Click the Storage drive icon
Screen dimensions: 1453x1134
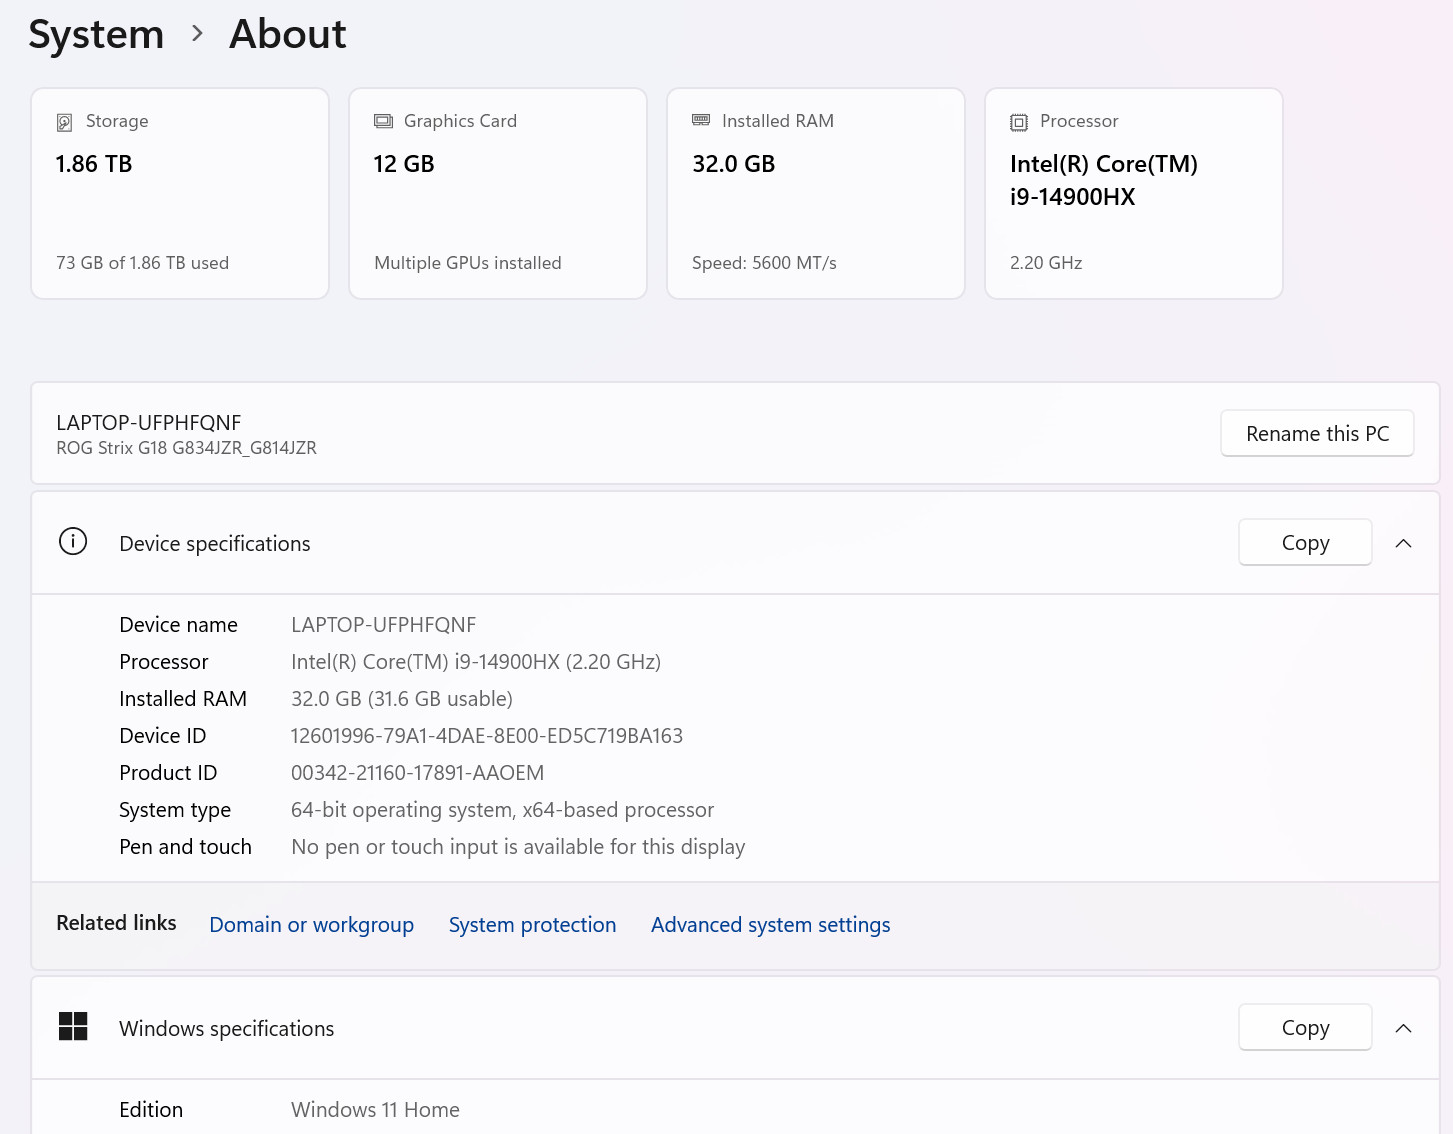point(65,122)
